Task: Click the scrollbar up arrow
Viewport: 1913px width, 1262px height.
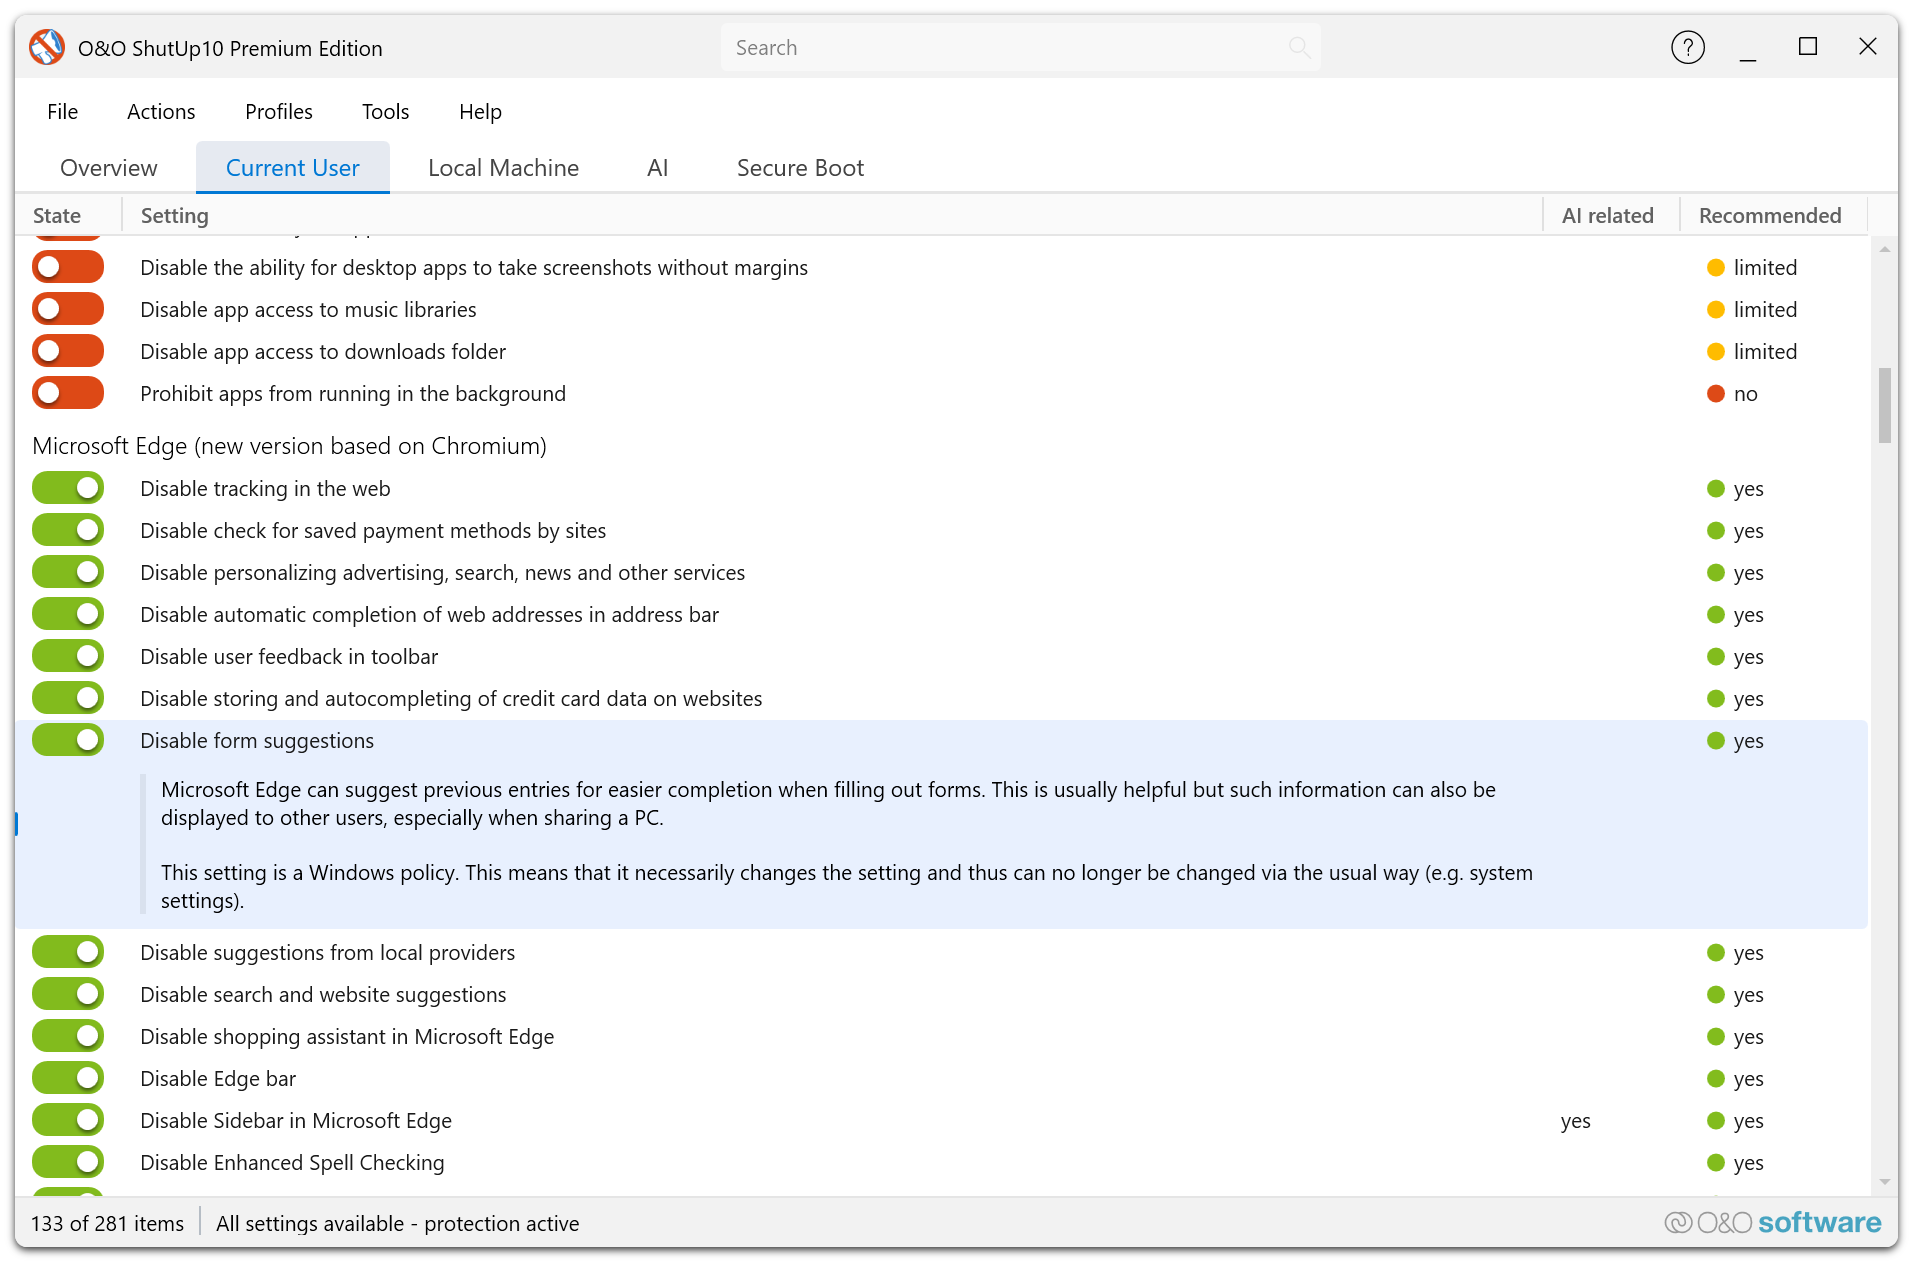Action: (x=1884, y=249)
